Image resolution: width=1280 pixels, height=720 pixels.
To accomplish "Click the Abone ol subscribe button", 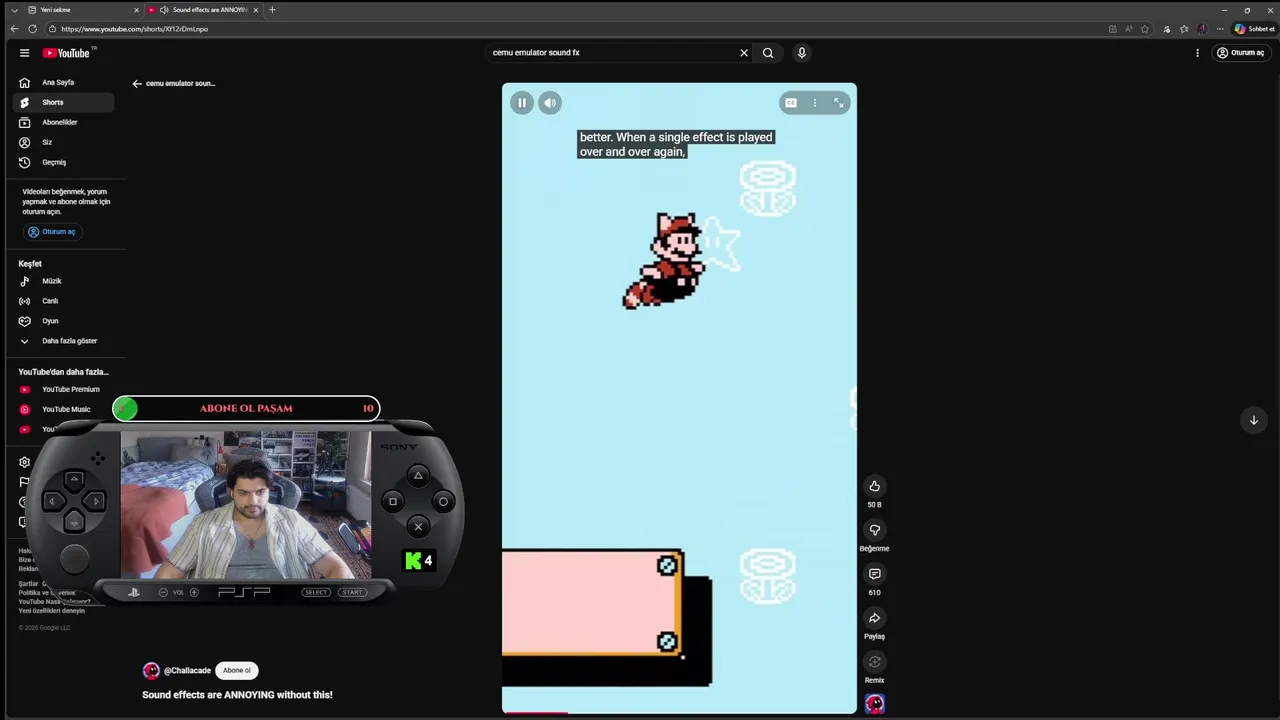I will coord(237,671).
